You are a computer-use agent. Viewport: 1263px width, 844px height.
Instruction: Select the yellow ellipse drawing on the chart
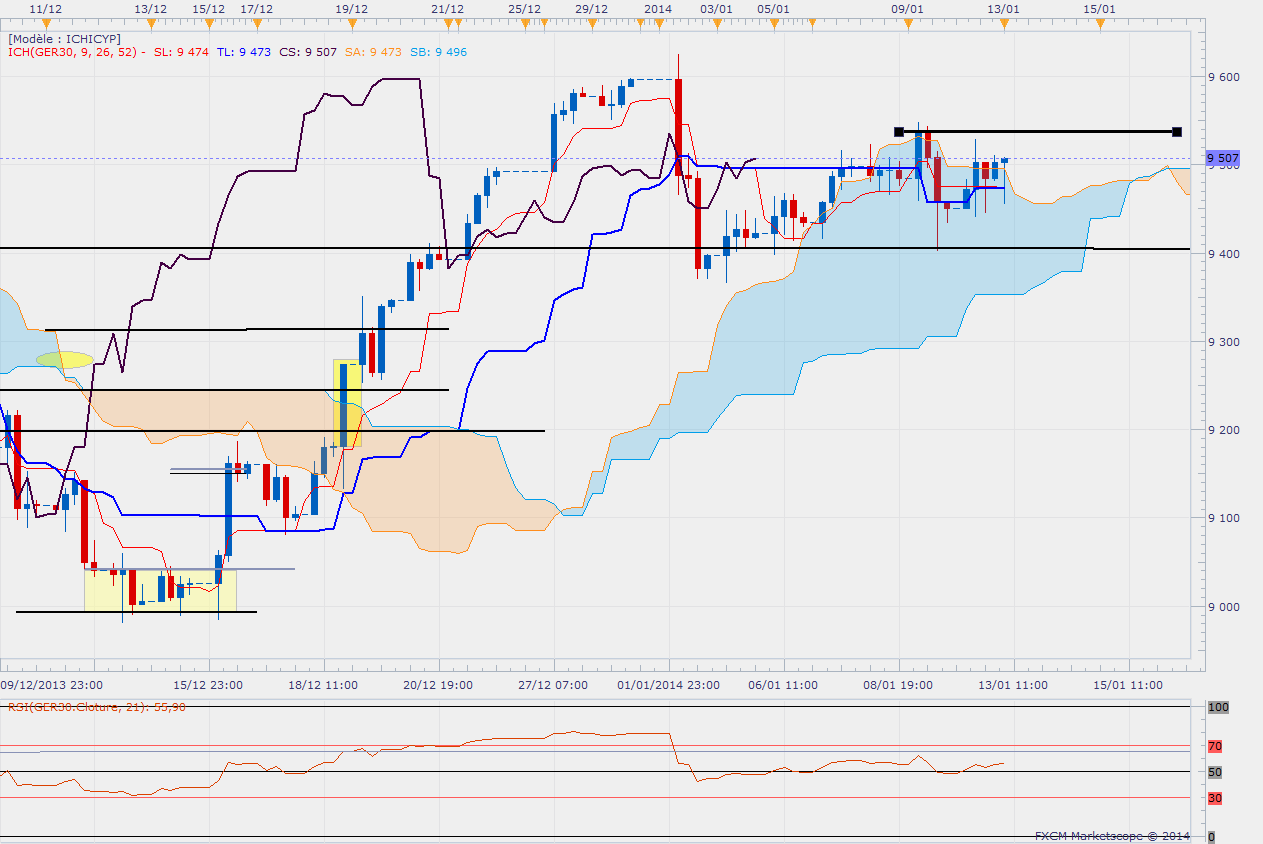tap(64, 359)
